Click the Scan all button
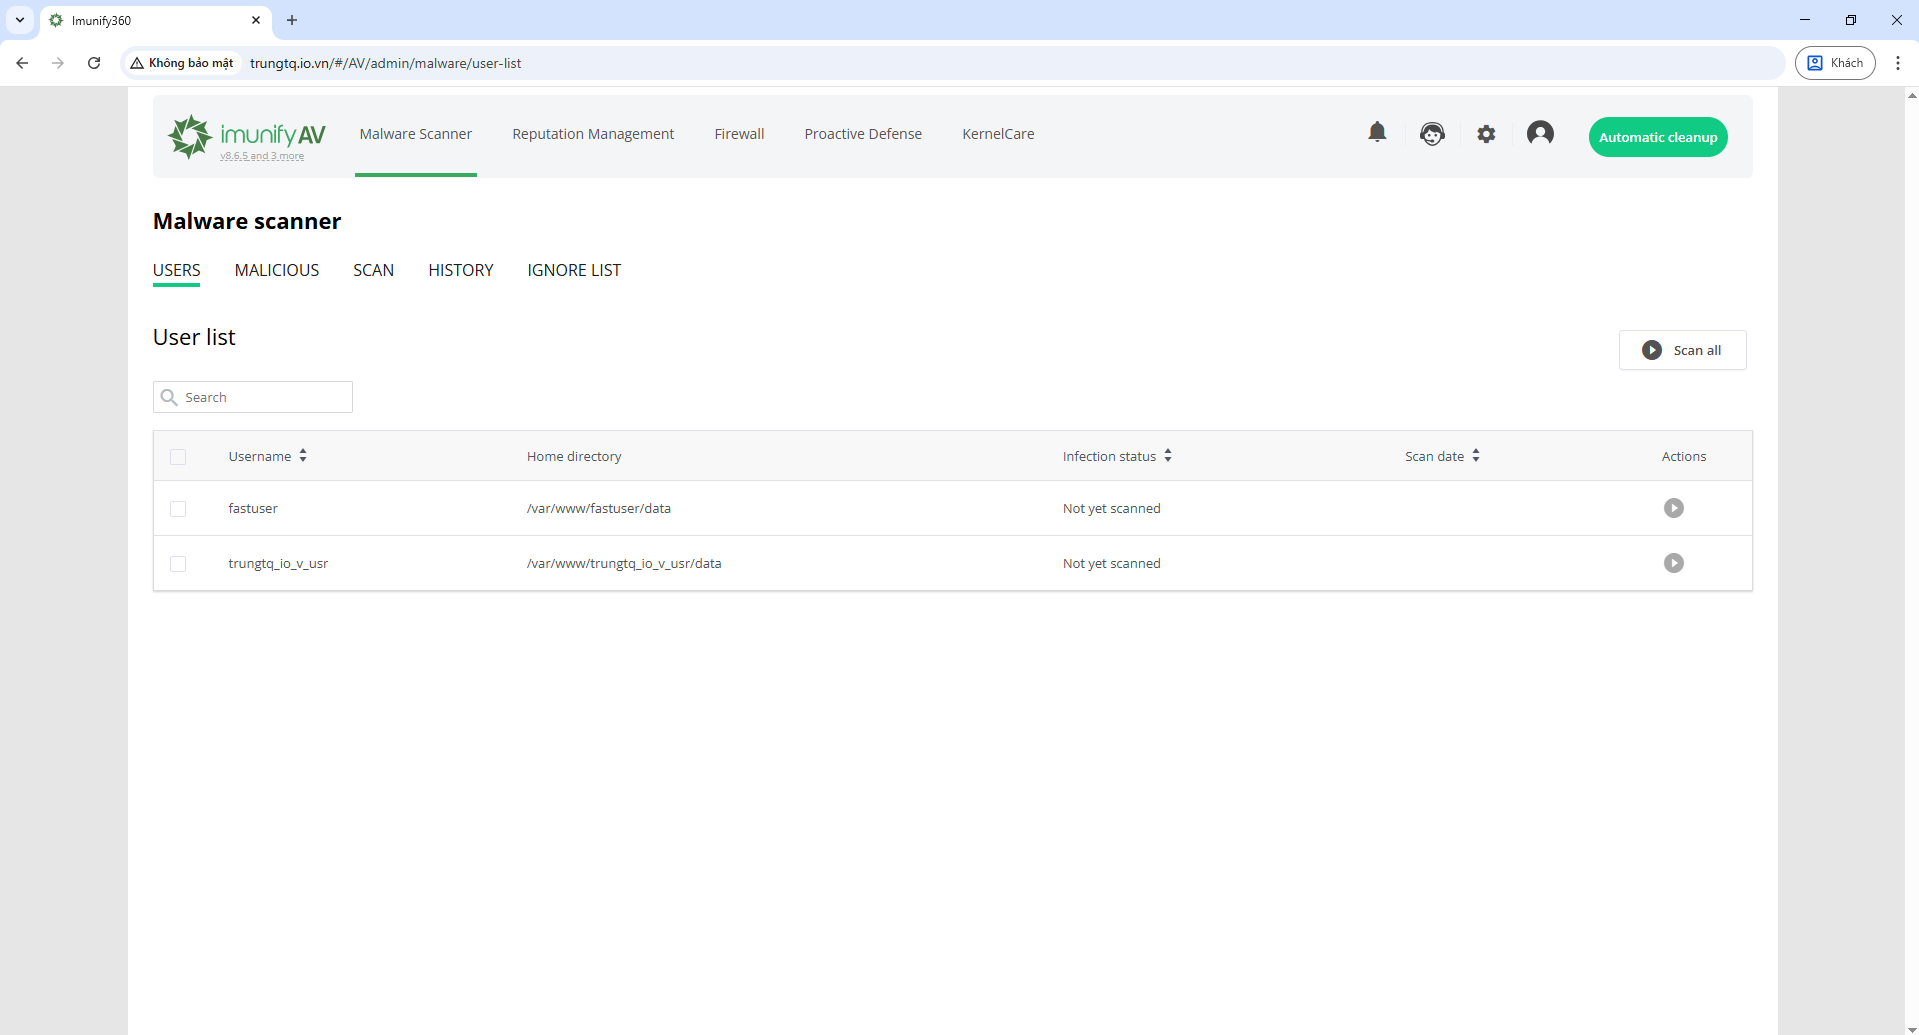The height and width of the screenshot is (1035, 1919). (1683, 350)
